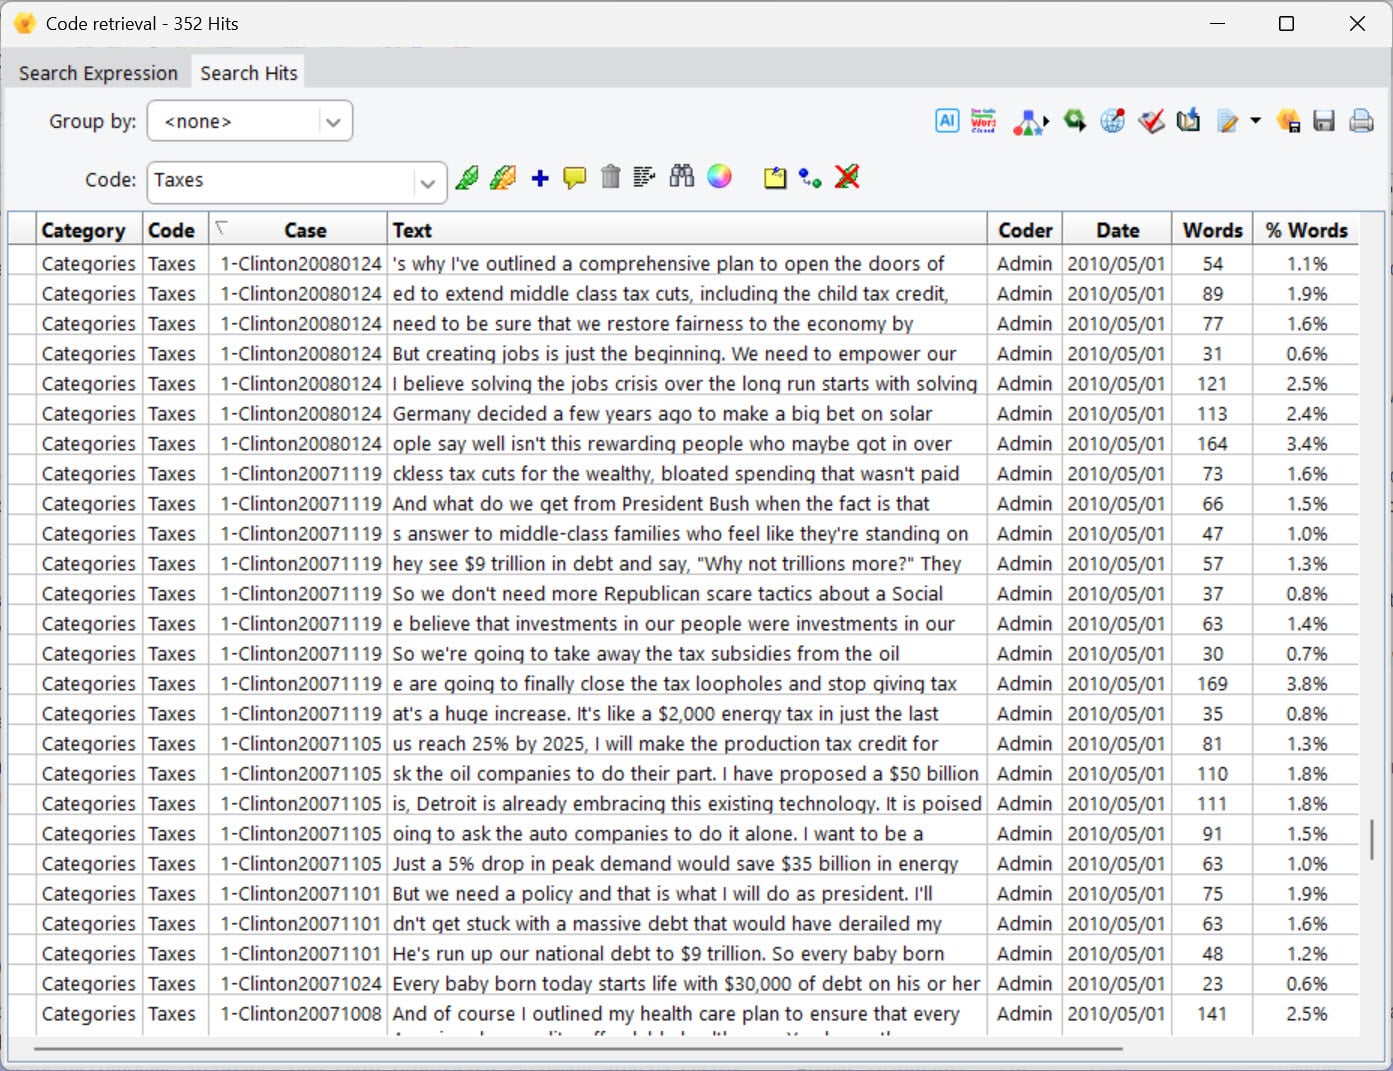
Task: Sort by the Text column header
Action: click(686, 229)
